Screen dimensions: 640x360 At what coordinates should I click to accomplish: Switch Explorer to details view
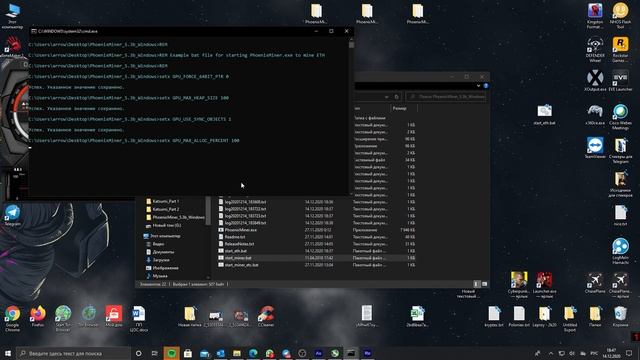pos(476,284)
